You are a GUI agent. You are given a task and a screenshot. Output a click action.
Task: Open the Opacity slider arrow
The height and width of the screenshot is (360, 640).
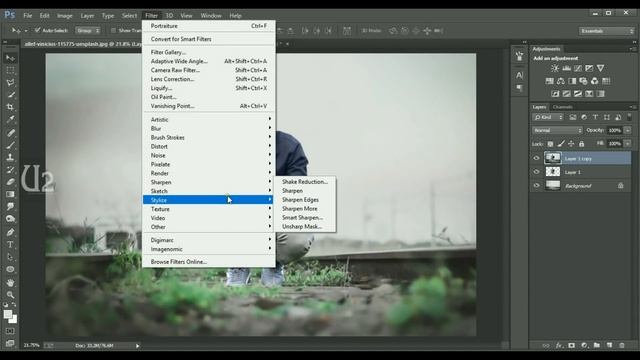click(628, 130)
